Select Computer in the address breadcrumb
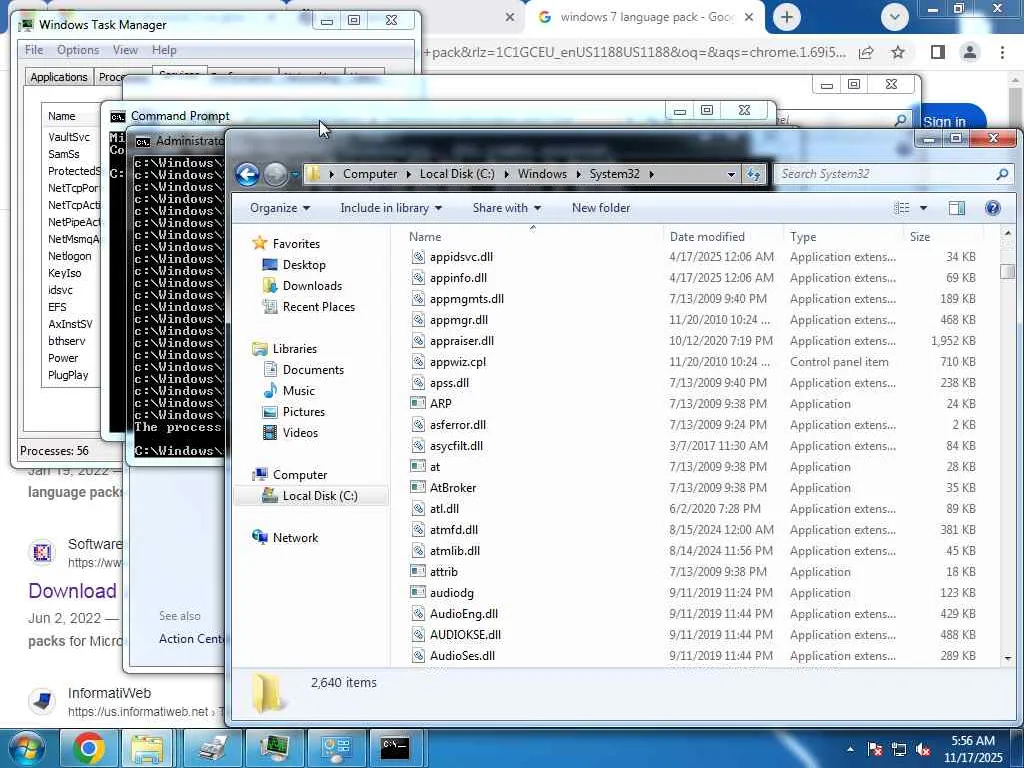1024x768 pixels. click(x=370, y=174)
